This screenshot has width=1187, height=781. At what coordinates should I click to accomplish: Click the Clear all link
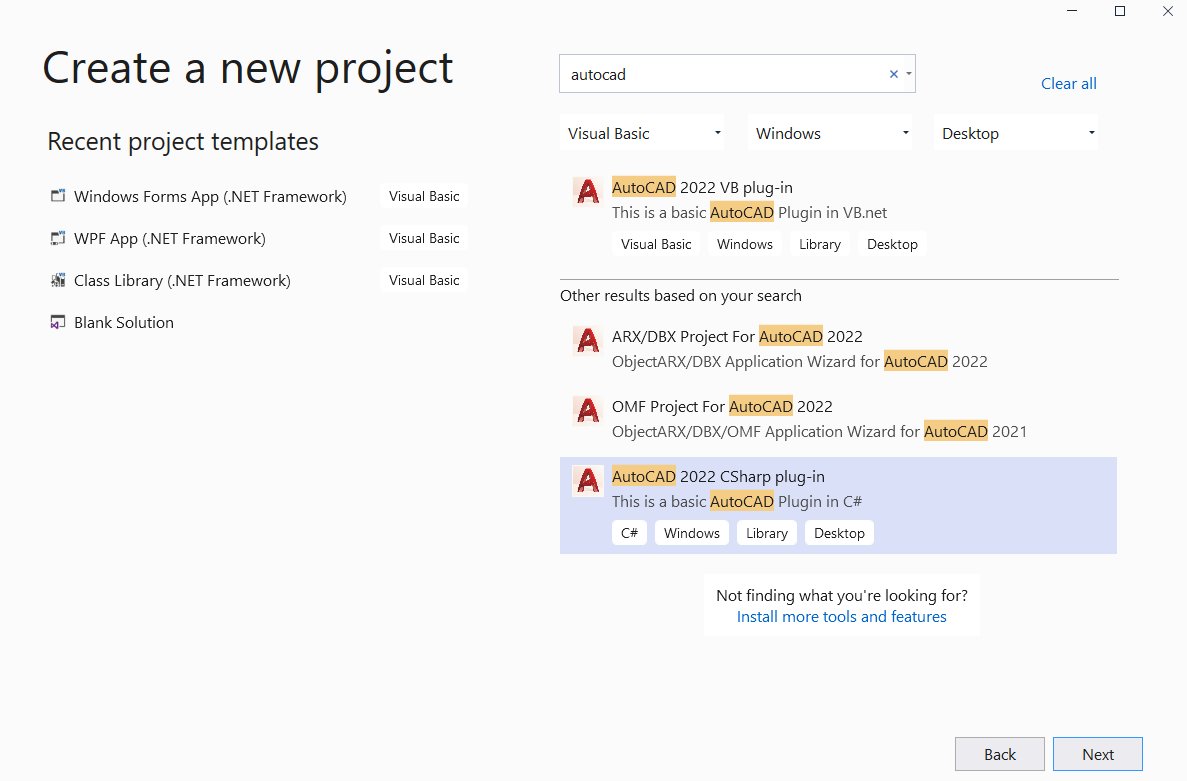click(x=1068, y=83)
